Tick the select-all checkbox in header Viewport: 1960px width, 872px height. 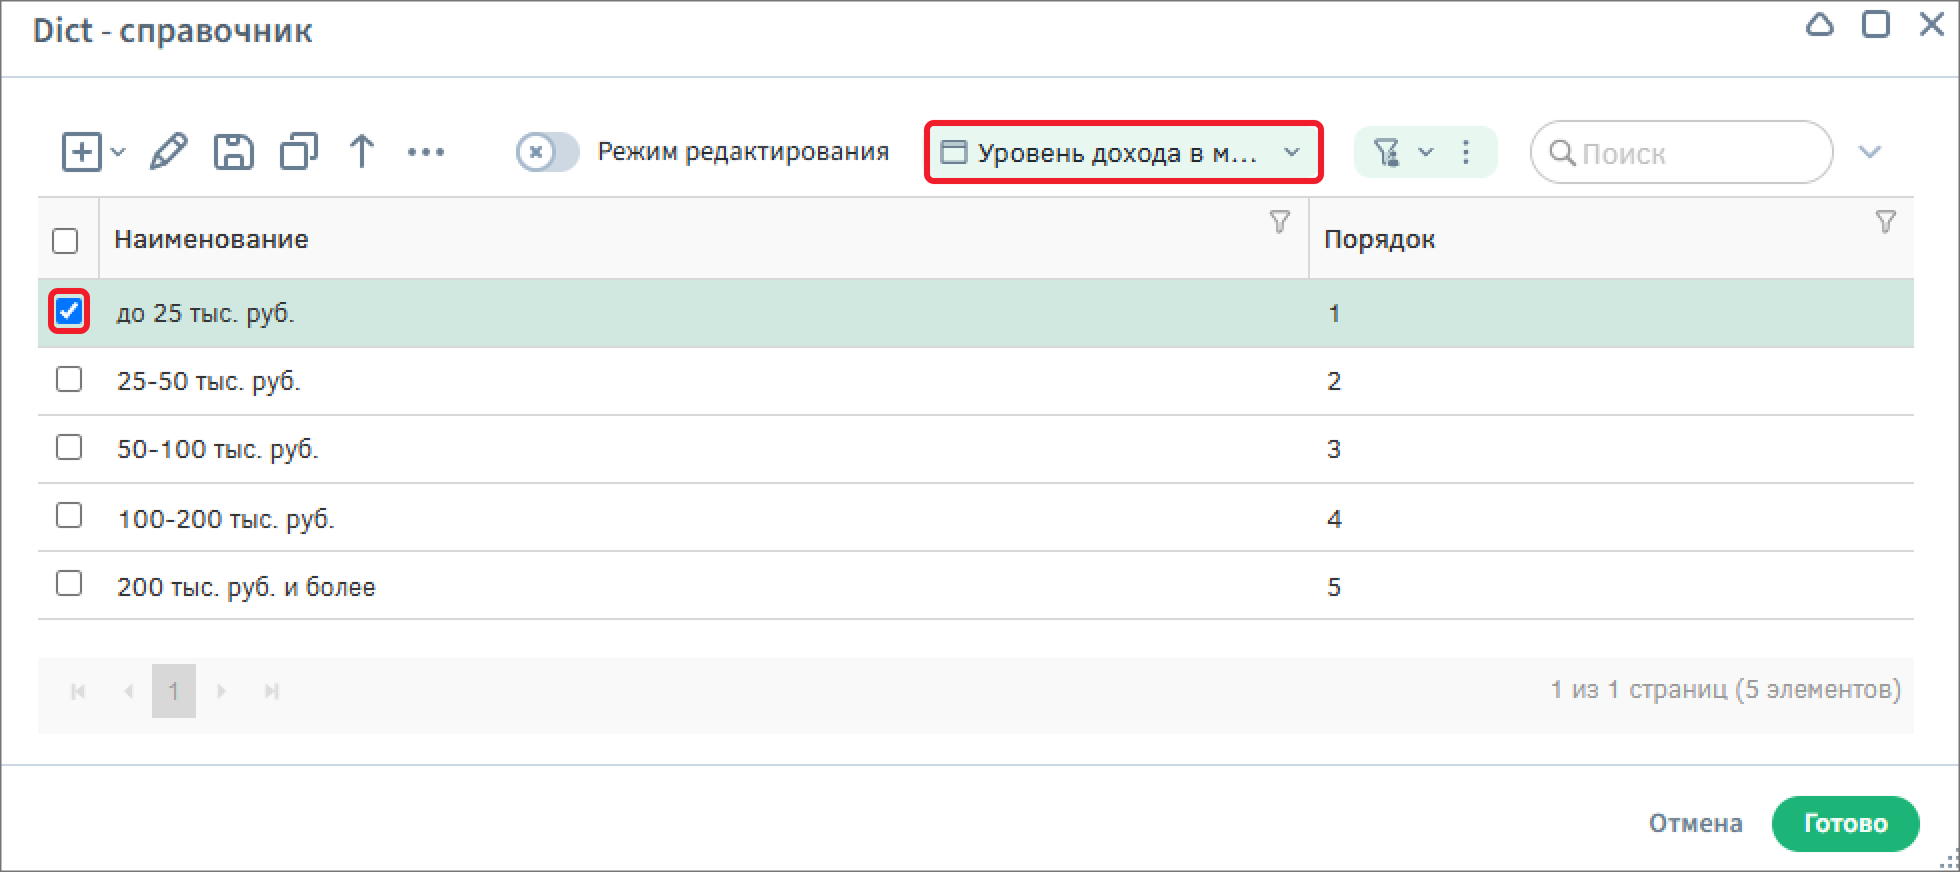(65, 241)
